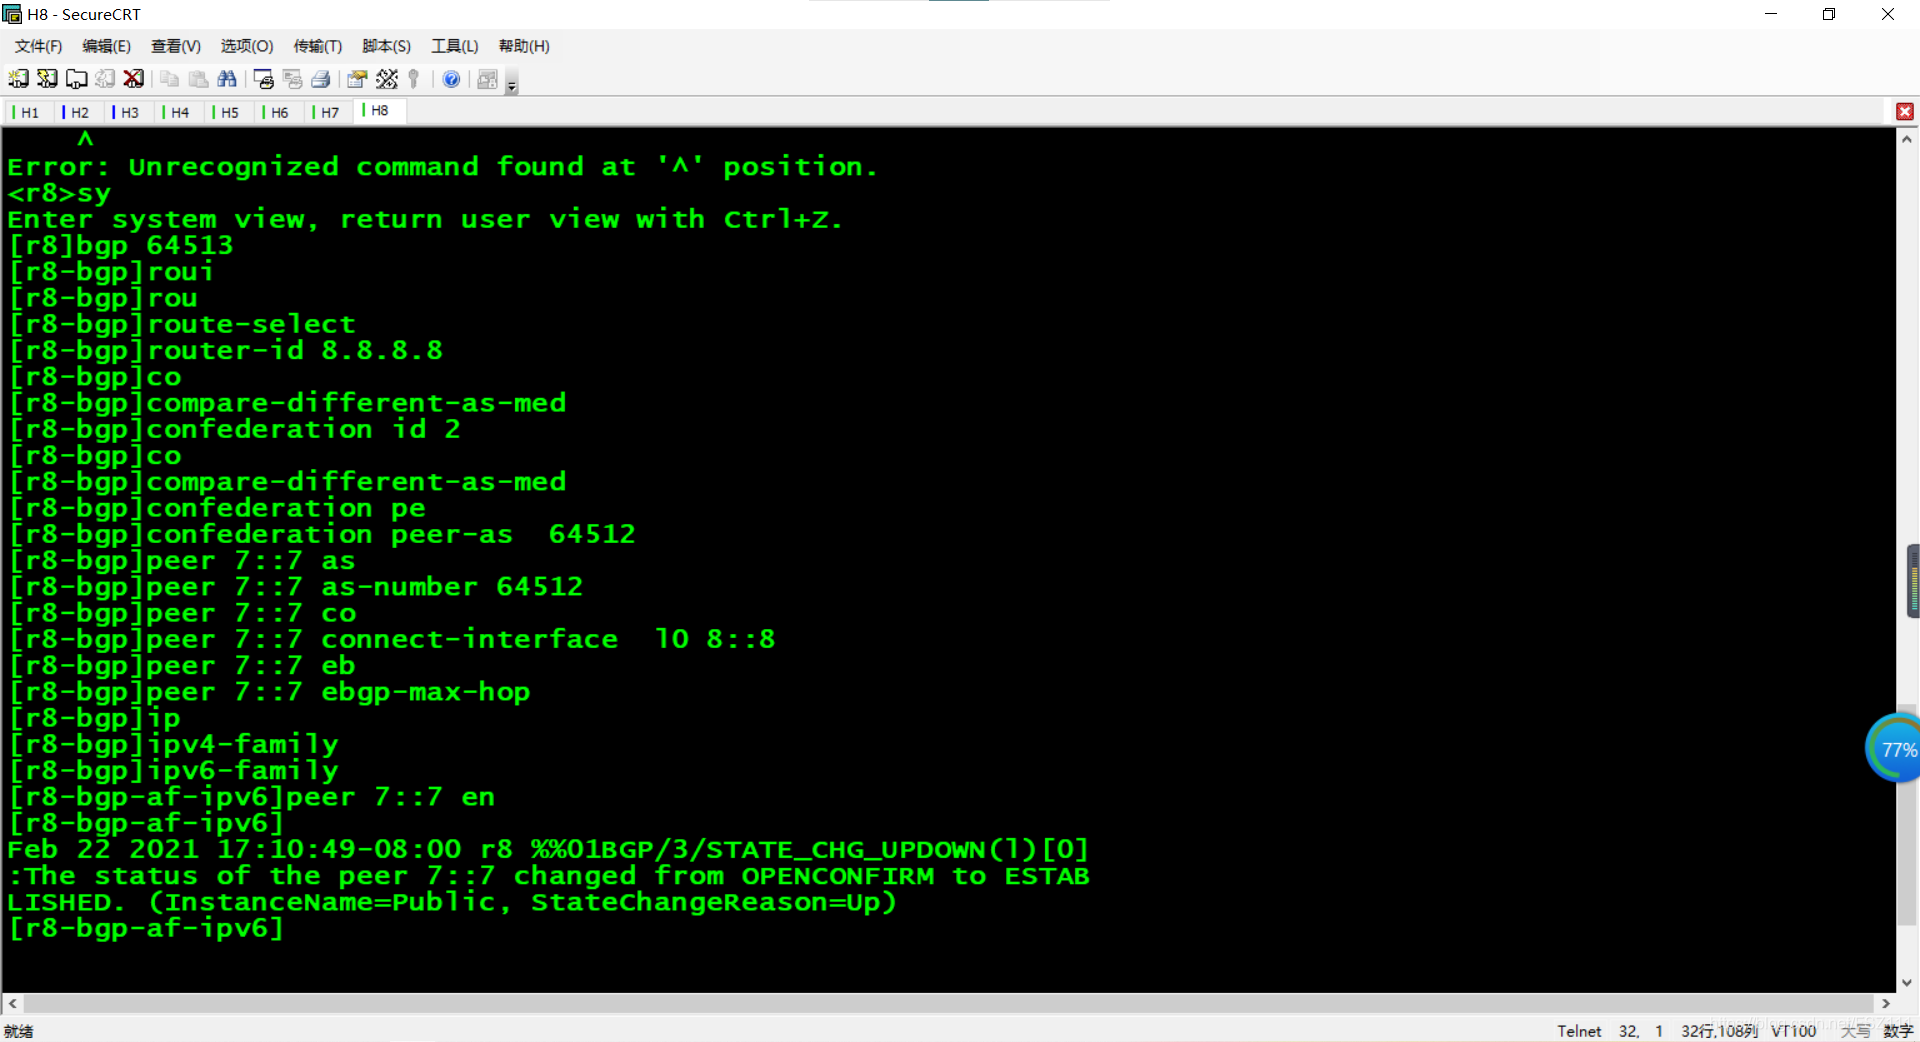
Task: Click the 'Error: Unrecognized command' line
Action: coord(443,167)
